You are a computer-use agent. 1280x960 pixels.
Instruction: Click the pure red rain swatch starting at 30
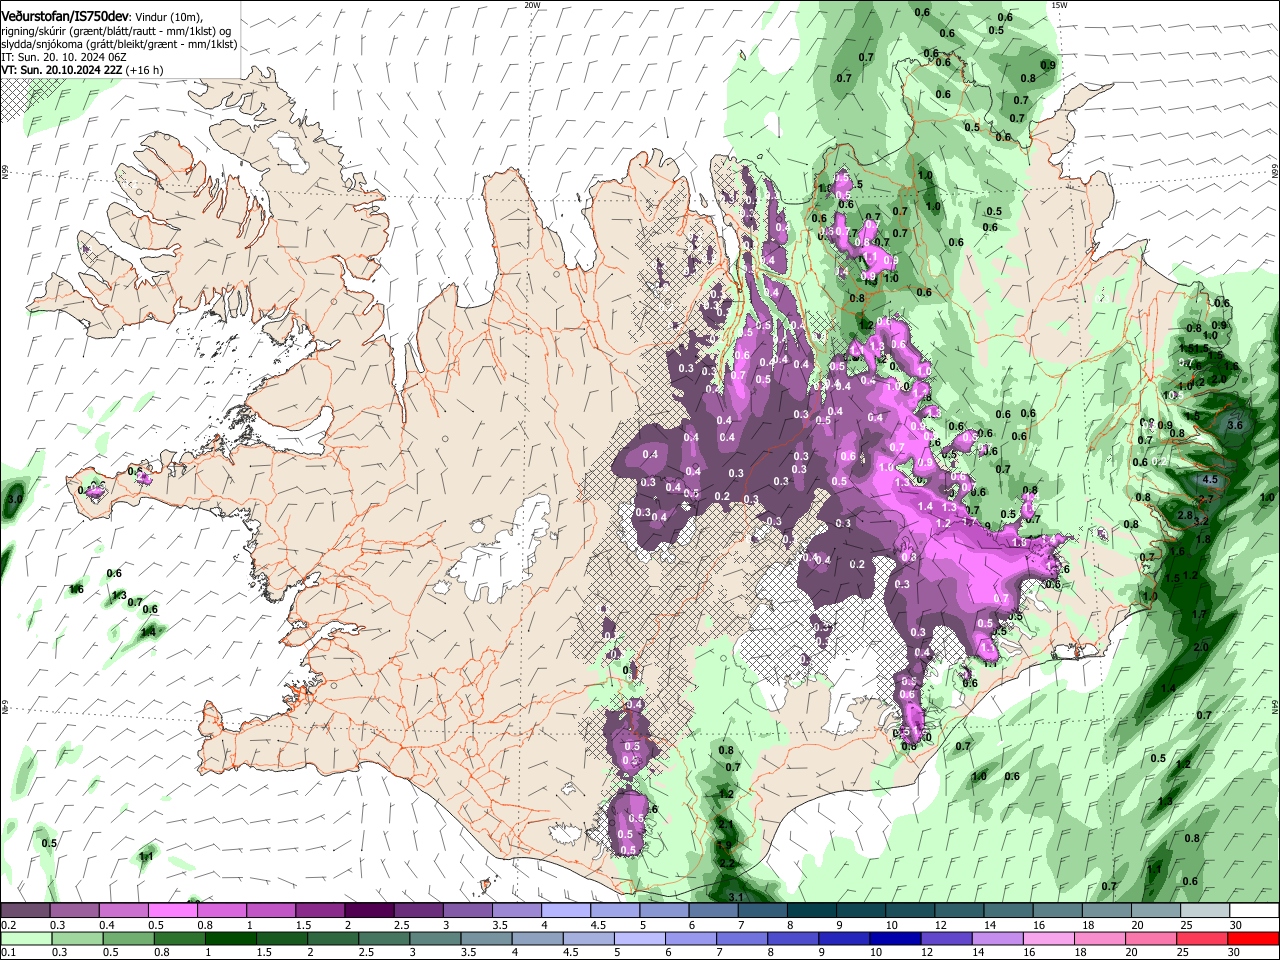1252,939
